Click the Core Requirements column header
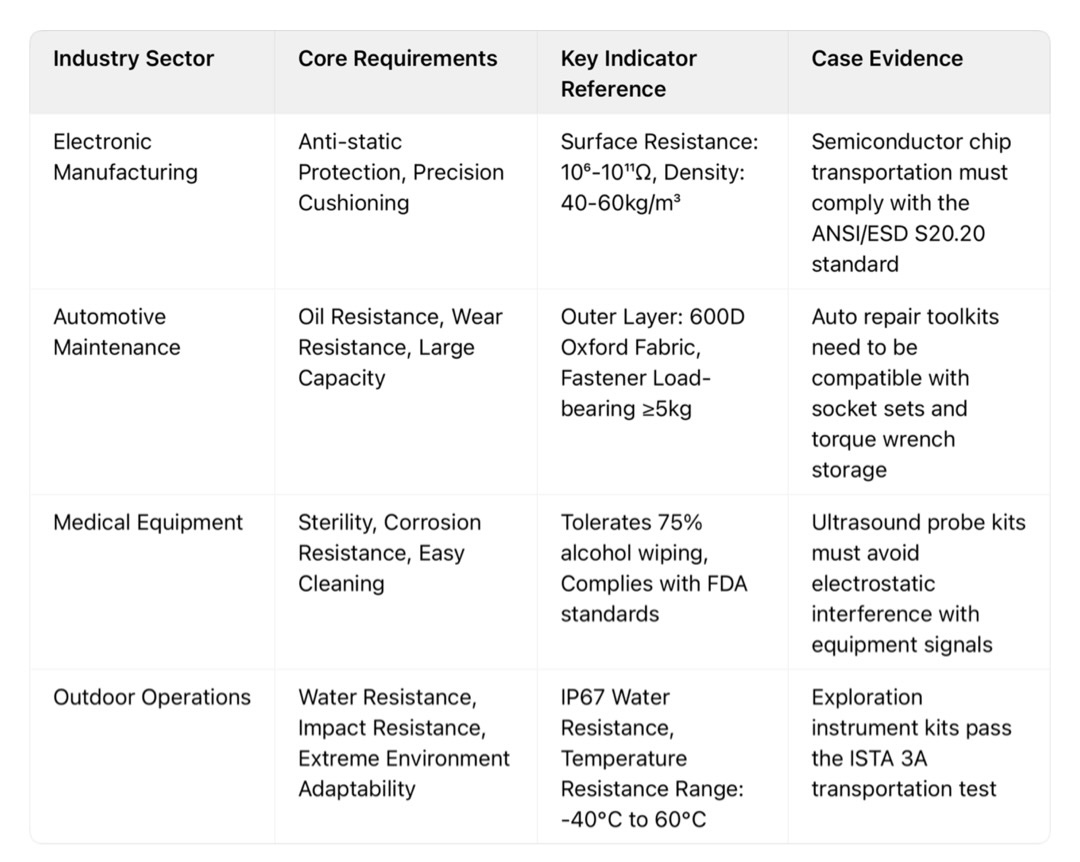1080x862 pixels. tap(397, 59)
